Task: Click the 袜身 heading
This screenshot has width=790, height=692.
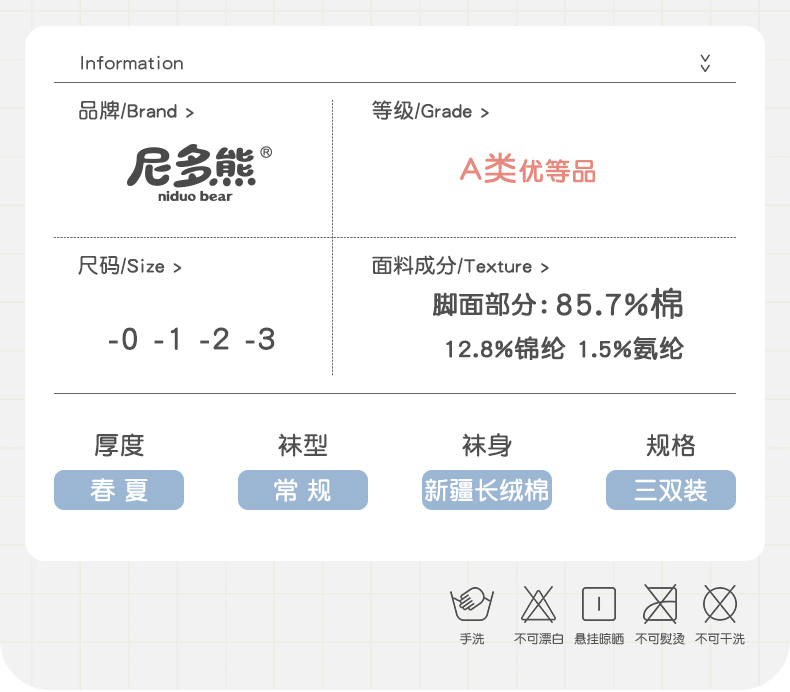Action: coord(487,446)
